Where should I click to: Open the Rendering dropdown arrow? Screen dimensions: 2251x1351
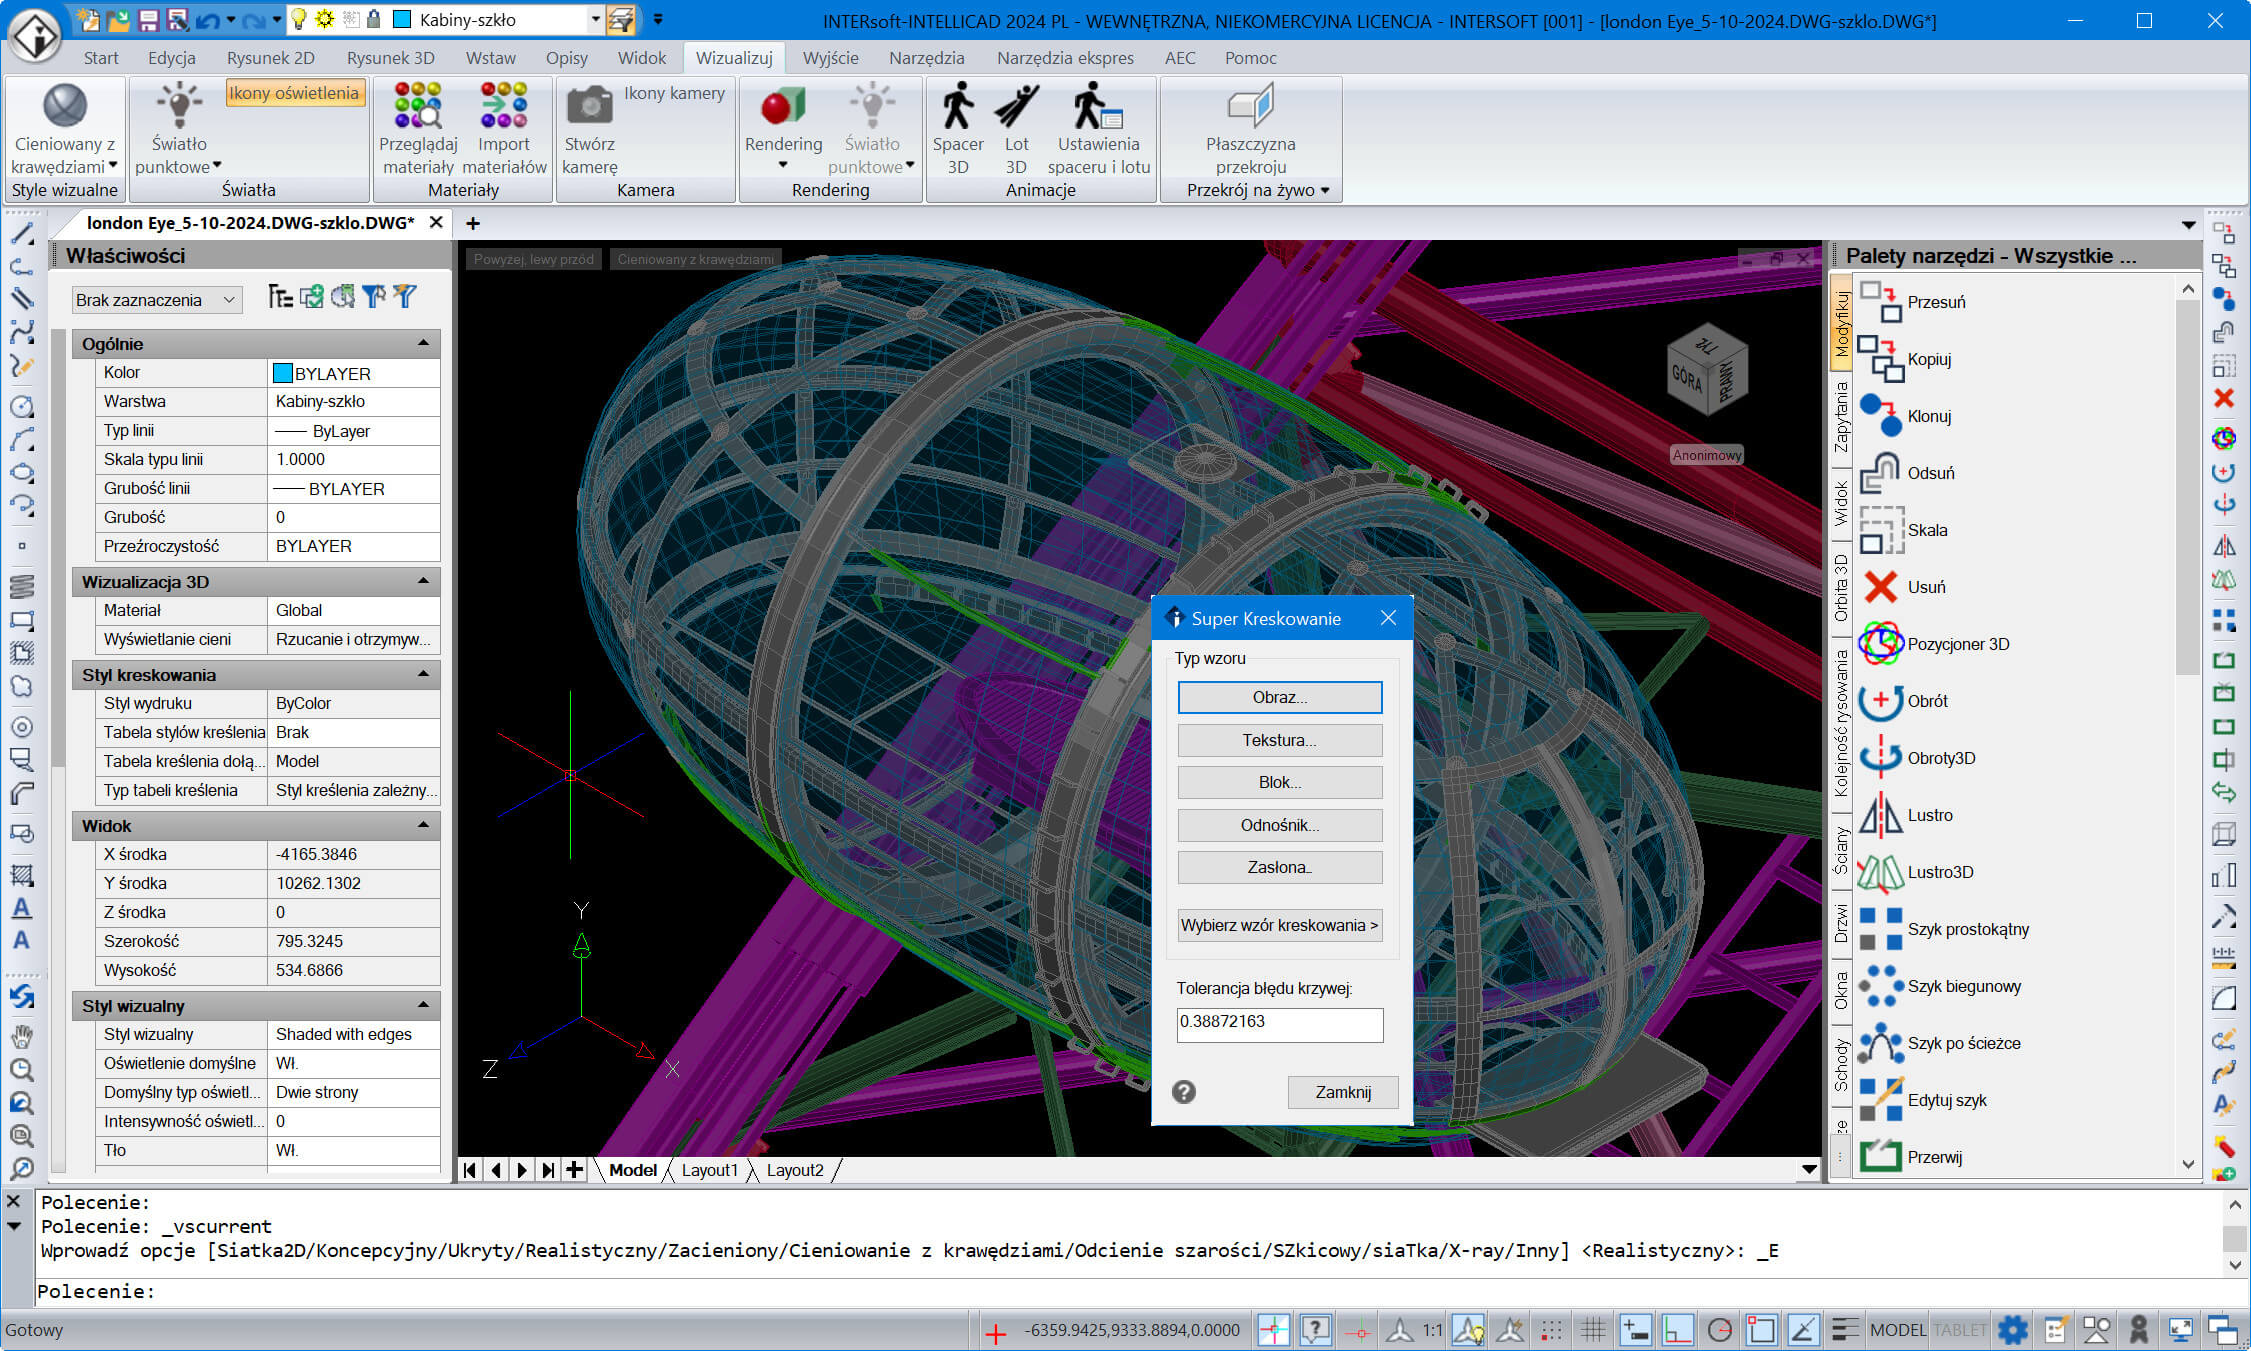point(783,166)
